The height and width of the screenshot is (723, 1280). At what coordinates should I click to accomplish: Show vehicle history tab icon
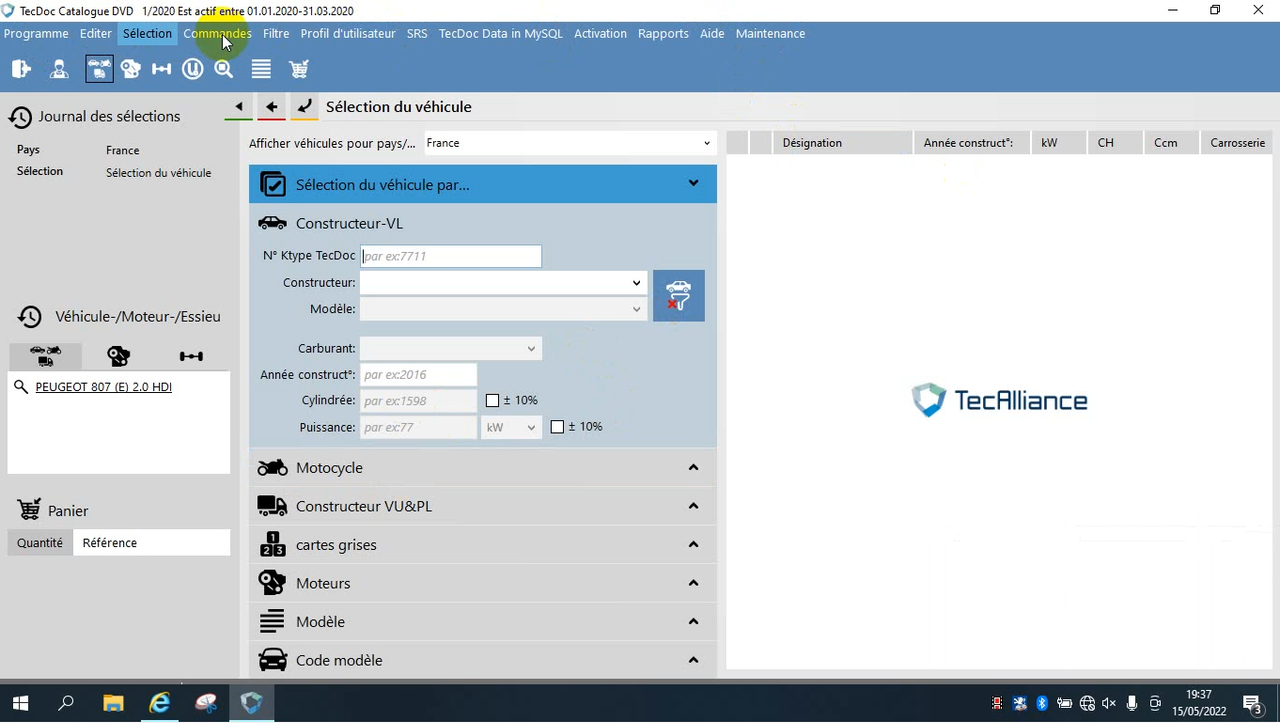tap(45, 355)
